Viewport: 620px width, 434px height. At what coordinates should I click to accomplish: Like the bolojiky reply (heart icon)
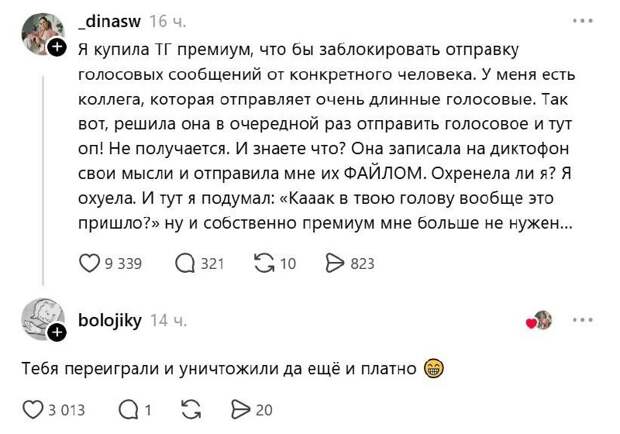[33, 409]
